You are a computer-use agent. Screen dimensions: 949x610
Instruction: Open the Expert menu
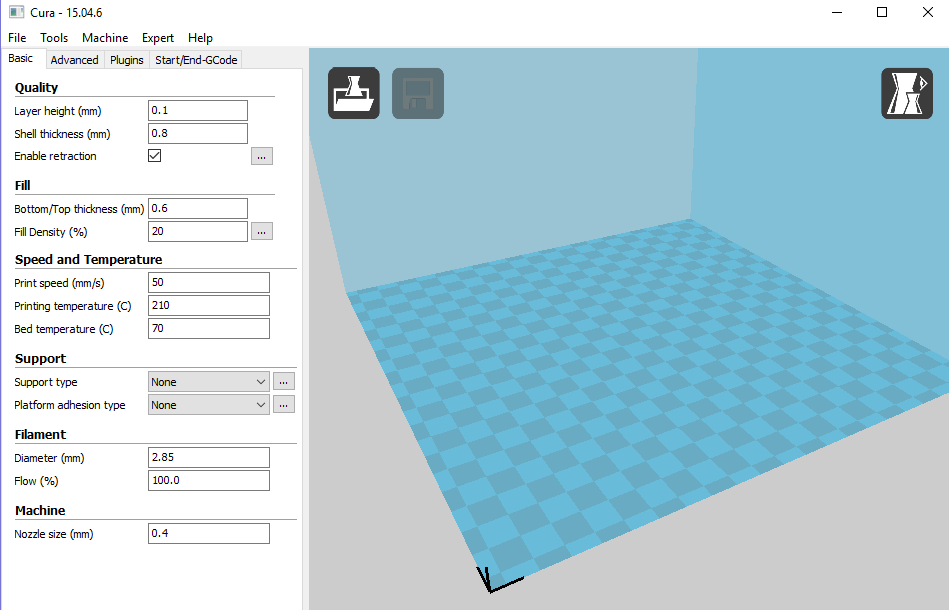pyautogui.click(x=157, y=37)
